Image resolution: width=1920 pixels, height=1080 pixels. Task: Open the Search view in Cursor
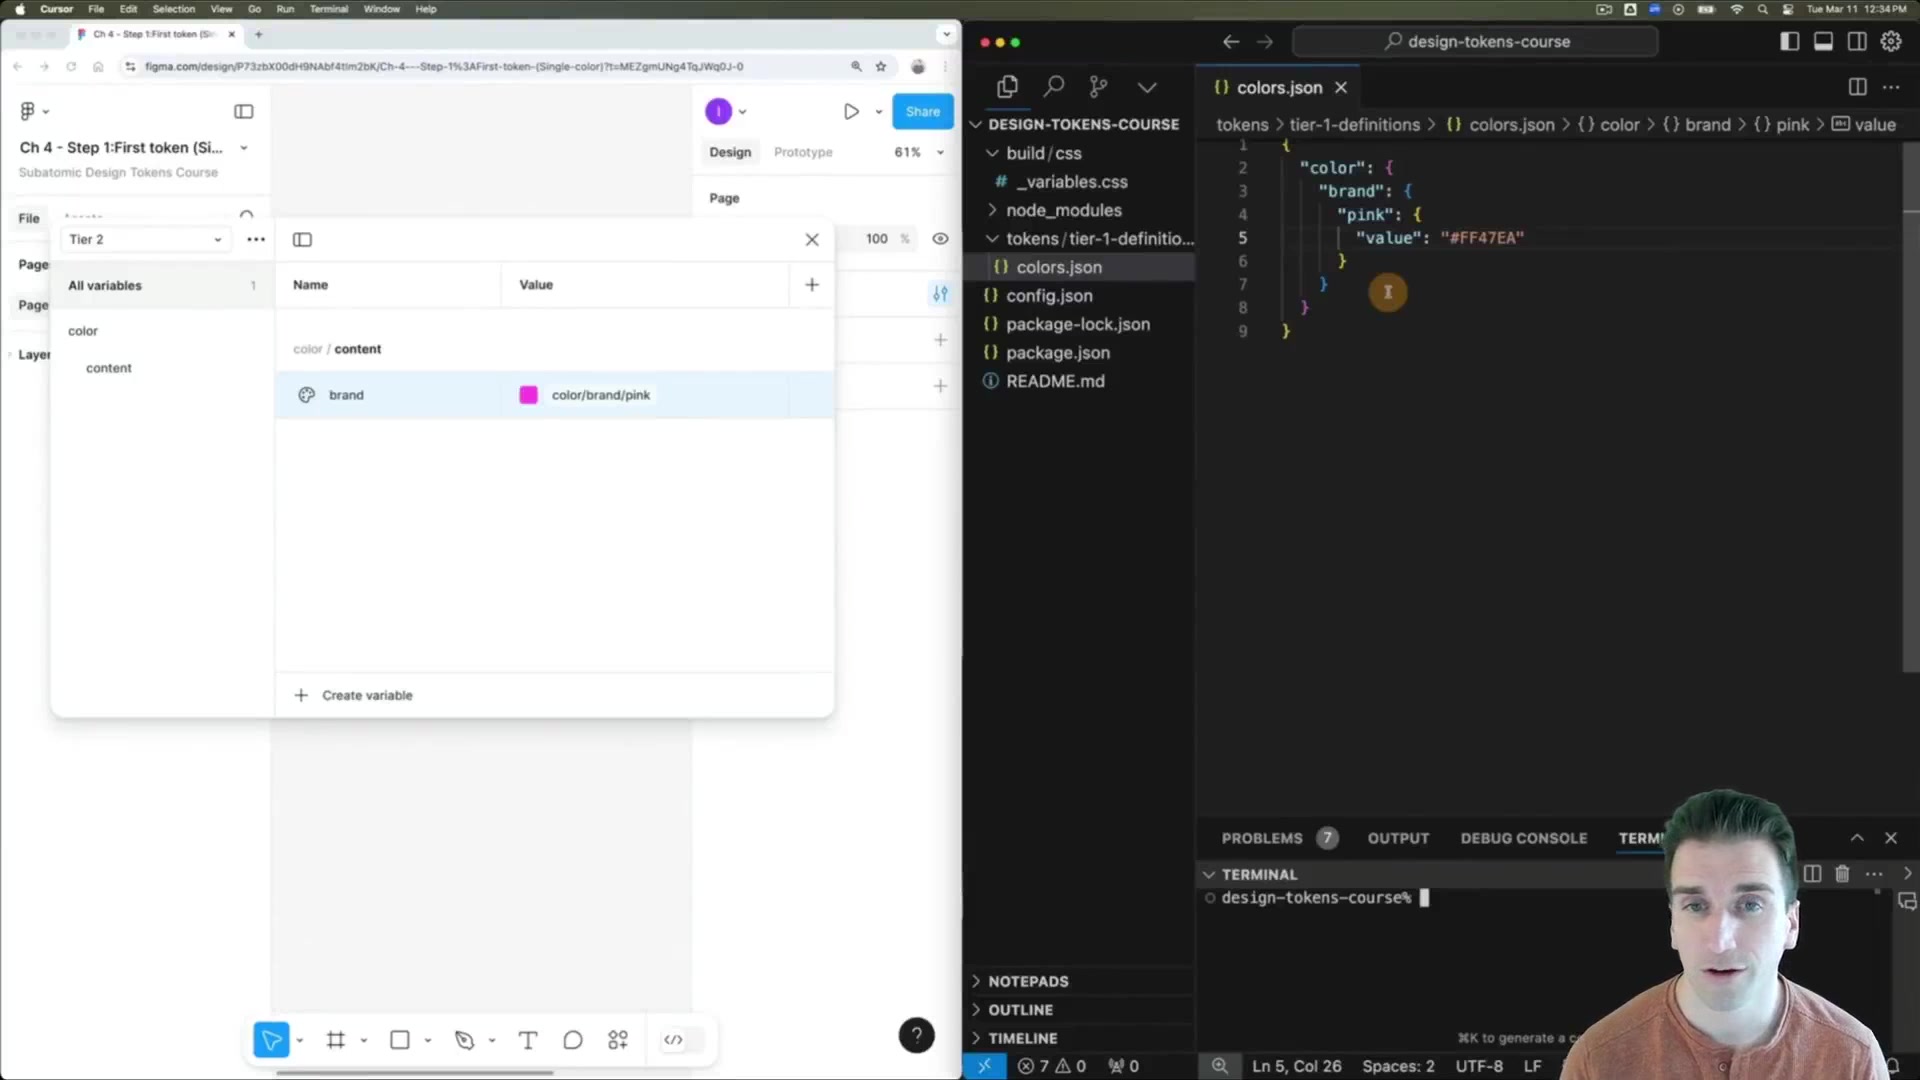pos(1053,87)
